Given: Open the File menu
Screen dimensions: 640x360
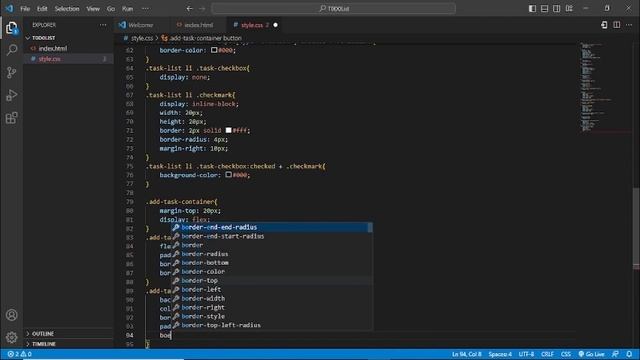Looking at the screenshot, I should 25,8.
